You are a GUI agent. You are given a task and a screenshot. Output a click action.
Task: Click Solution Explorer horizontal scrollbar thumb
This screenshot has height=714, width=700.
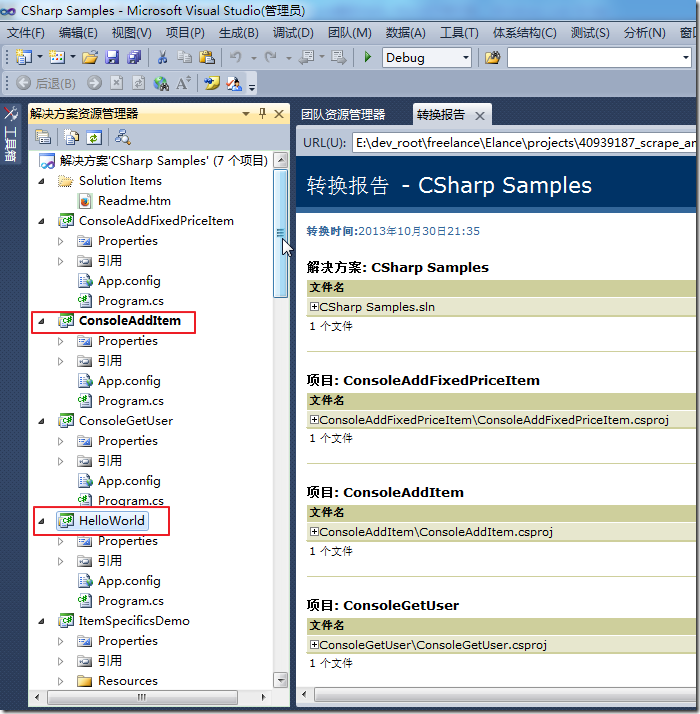[x=142, y=697]
